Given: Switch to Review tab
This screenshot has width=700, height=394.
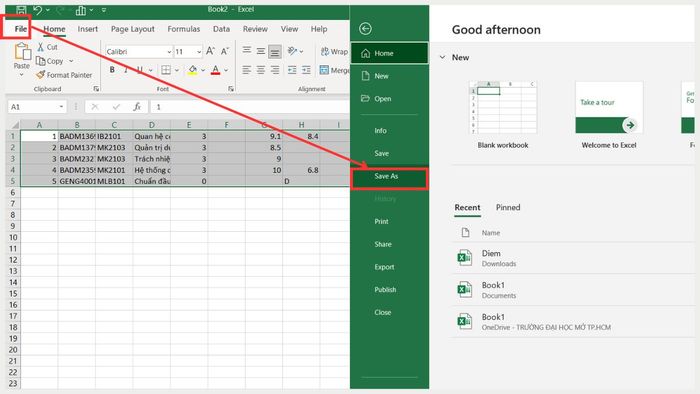Looking at the screenshot, I should pos(255,29).
